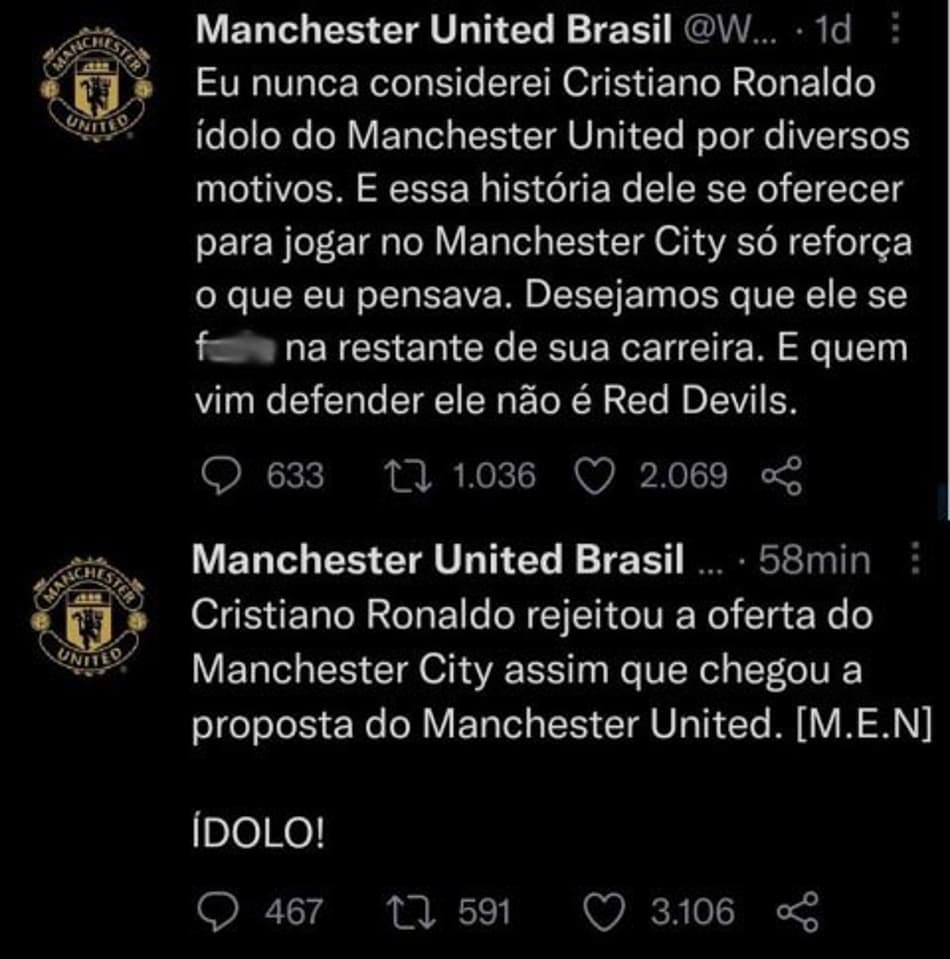Viewport: 950px width, 959px height.
Task: Reply to the ÍDOLO! tweet with 467 comments
Action: (x=218, y=913)
